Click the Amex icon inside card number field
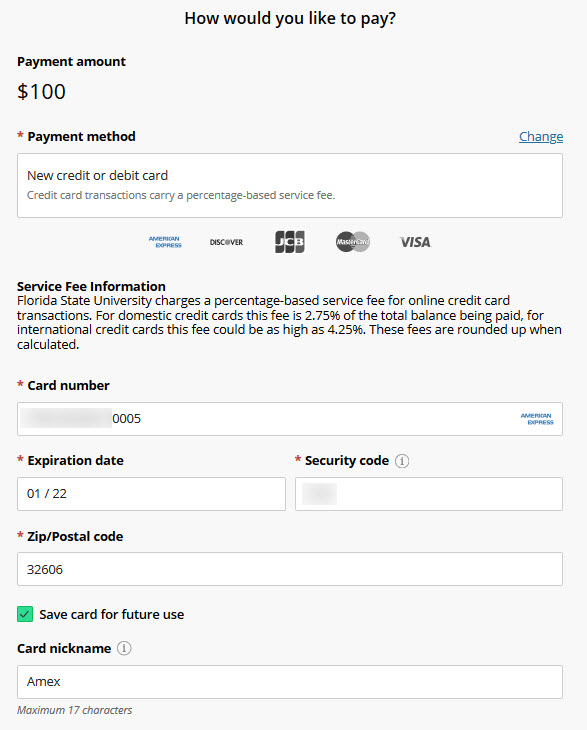The height and width of the screenshot is (730, 587). [x=537, y=419]
